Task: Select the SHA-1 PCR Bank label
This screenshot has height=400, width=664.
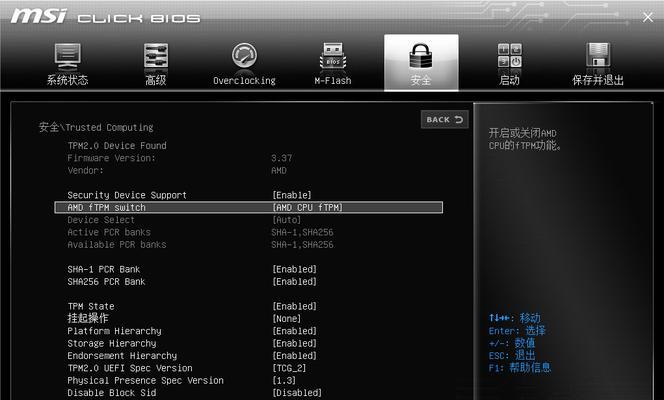Action: click(x=104, y=269)
